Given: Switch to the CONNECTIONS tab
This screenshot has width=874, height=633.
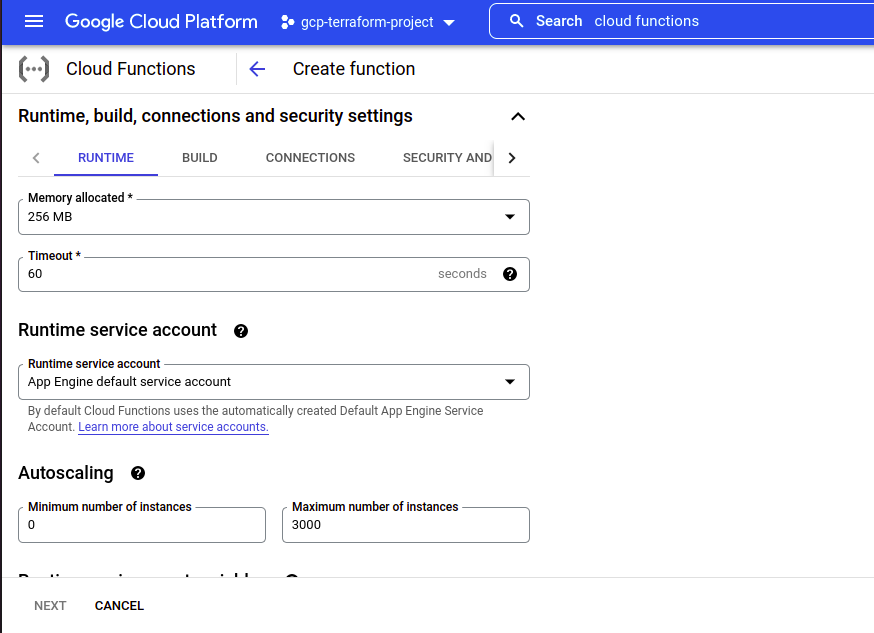Looking at the screenshot, I should (x=310, y=158).
